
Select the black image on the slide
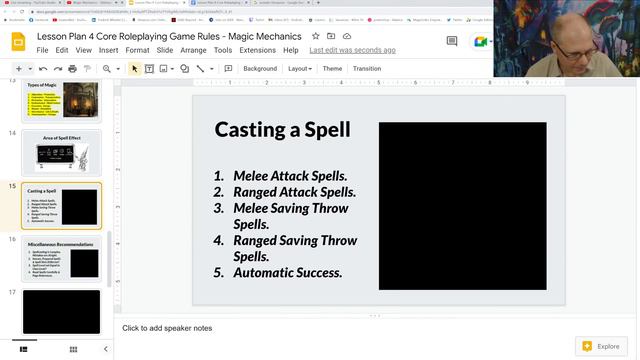pos(462,206)
